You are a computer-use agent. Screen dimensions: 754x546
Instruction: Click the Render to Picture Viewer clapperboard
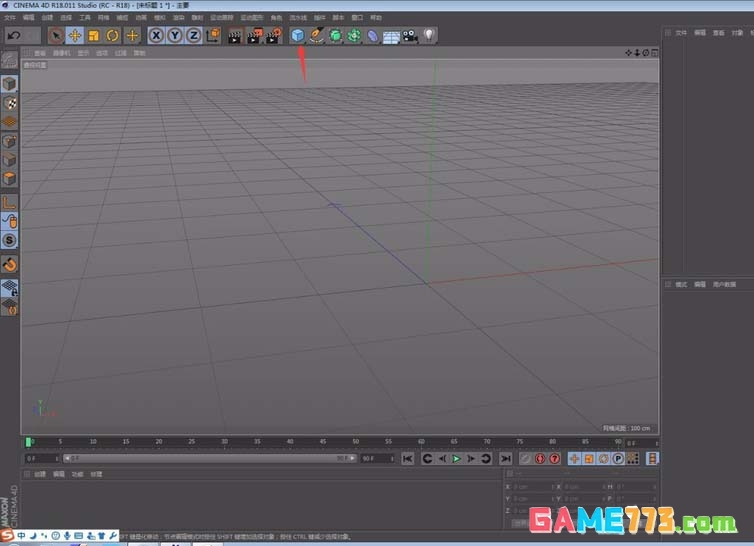pos(253,35)
